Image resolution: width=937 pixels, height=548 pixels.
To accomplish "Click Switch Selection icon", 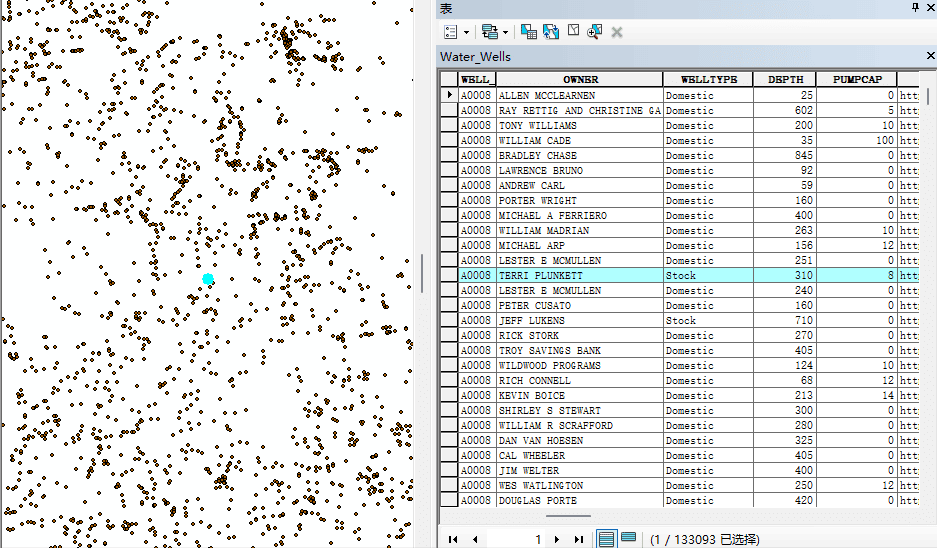I will [x=551, y=32].
